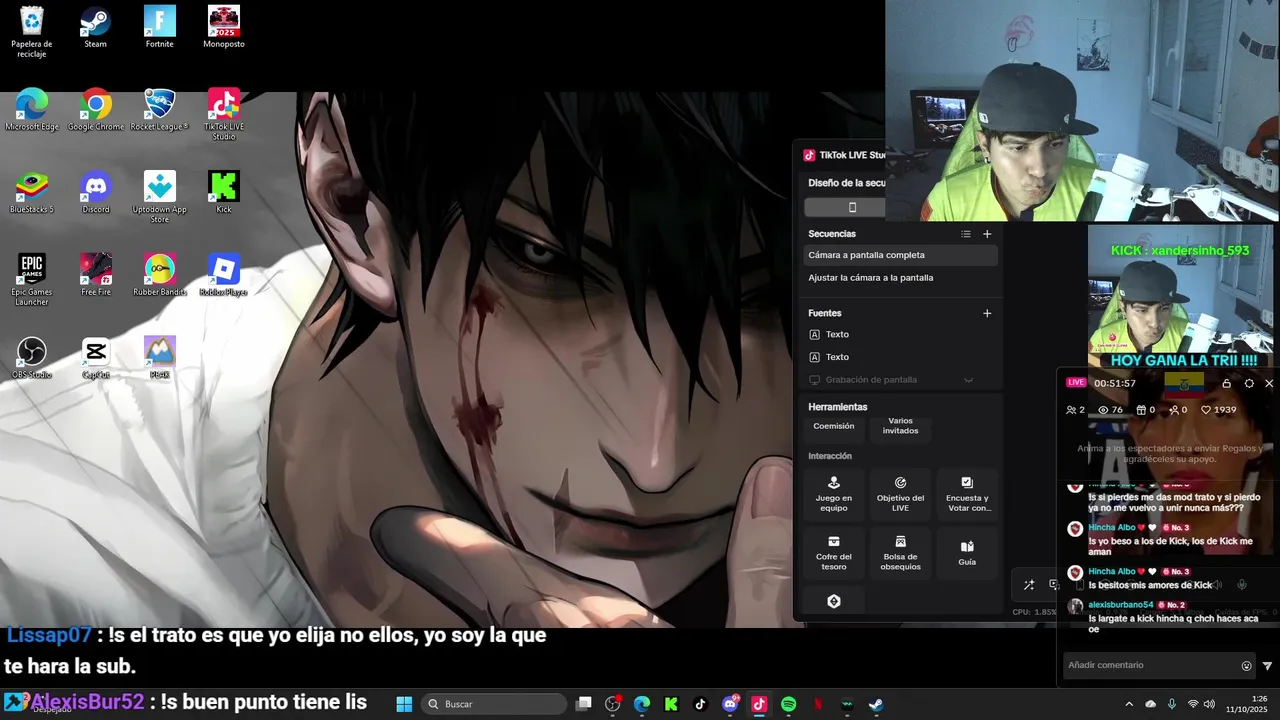Select the OBS Studio desktop icon
This screenshot has height=720, width=1280.
[32, 358]
